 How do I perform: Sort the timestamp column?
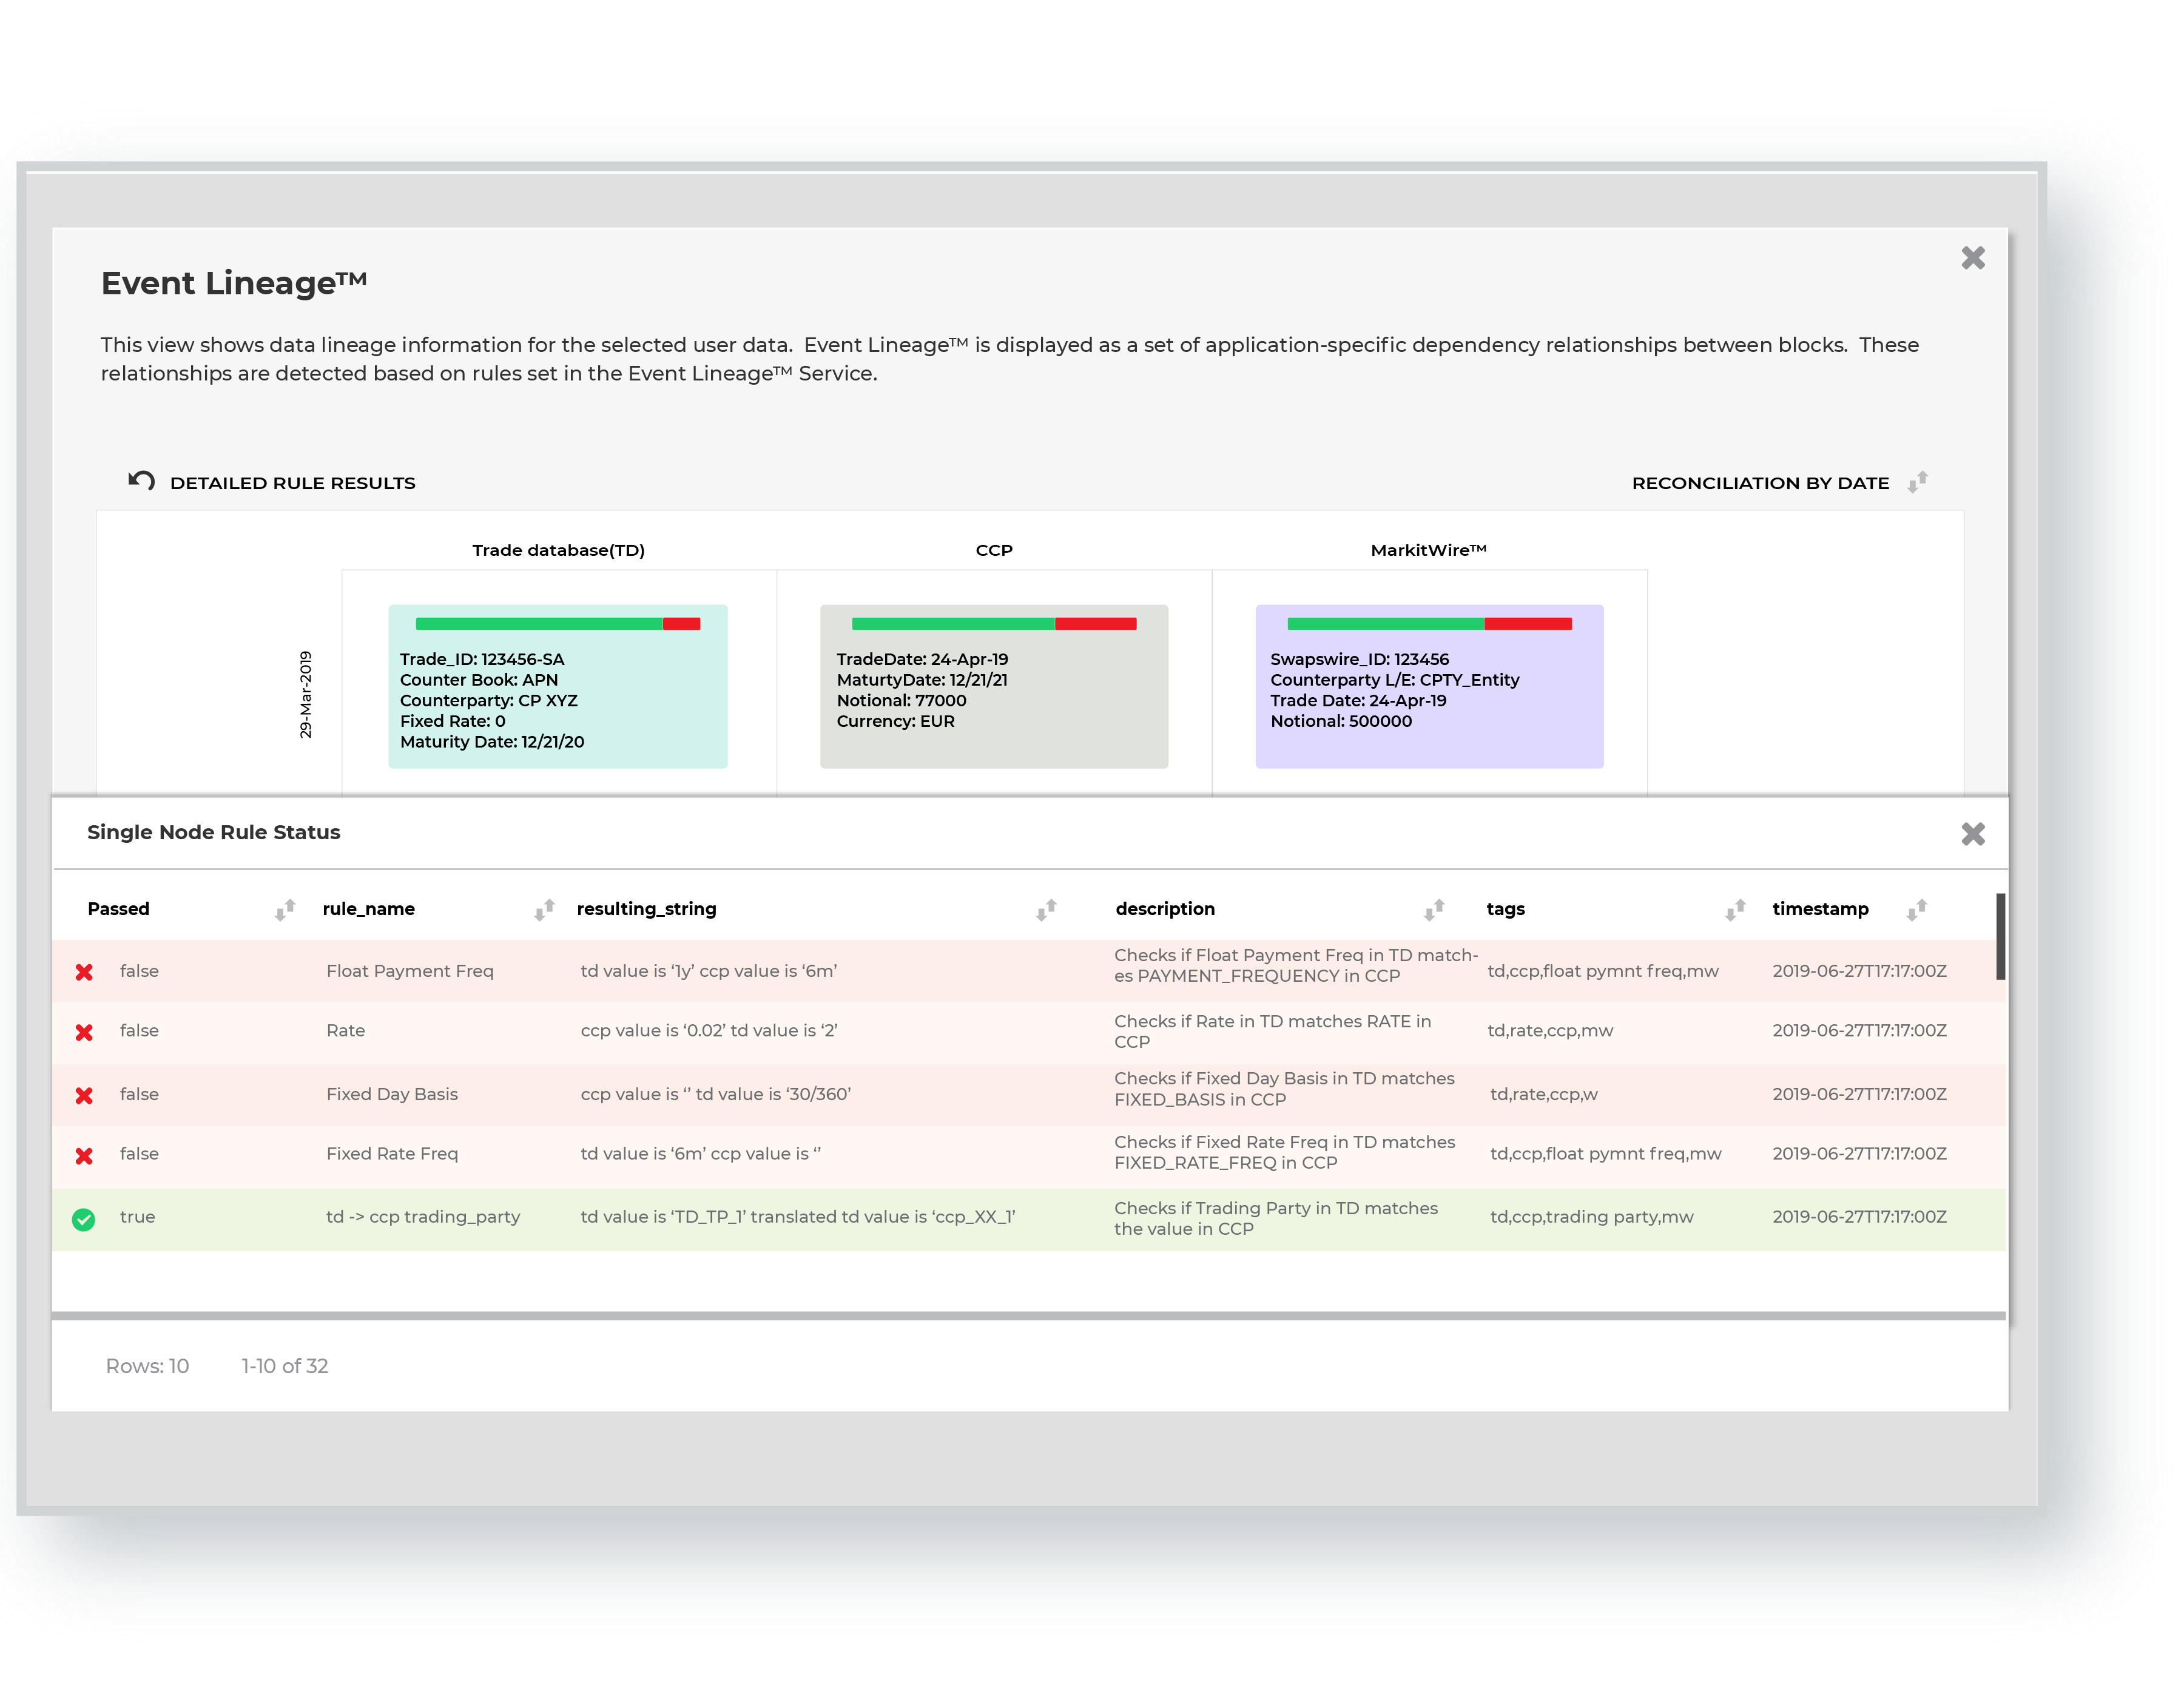coord(1916,909)
